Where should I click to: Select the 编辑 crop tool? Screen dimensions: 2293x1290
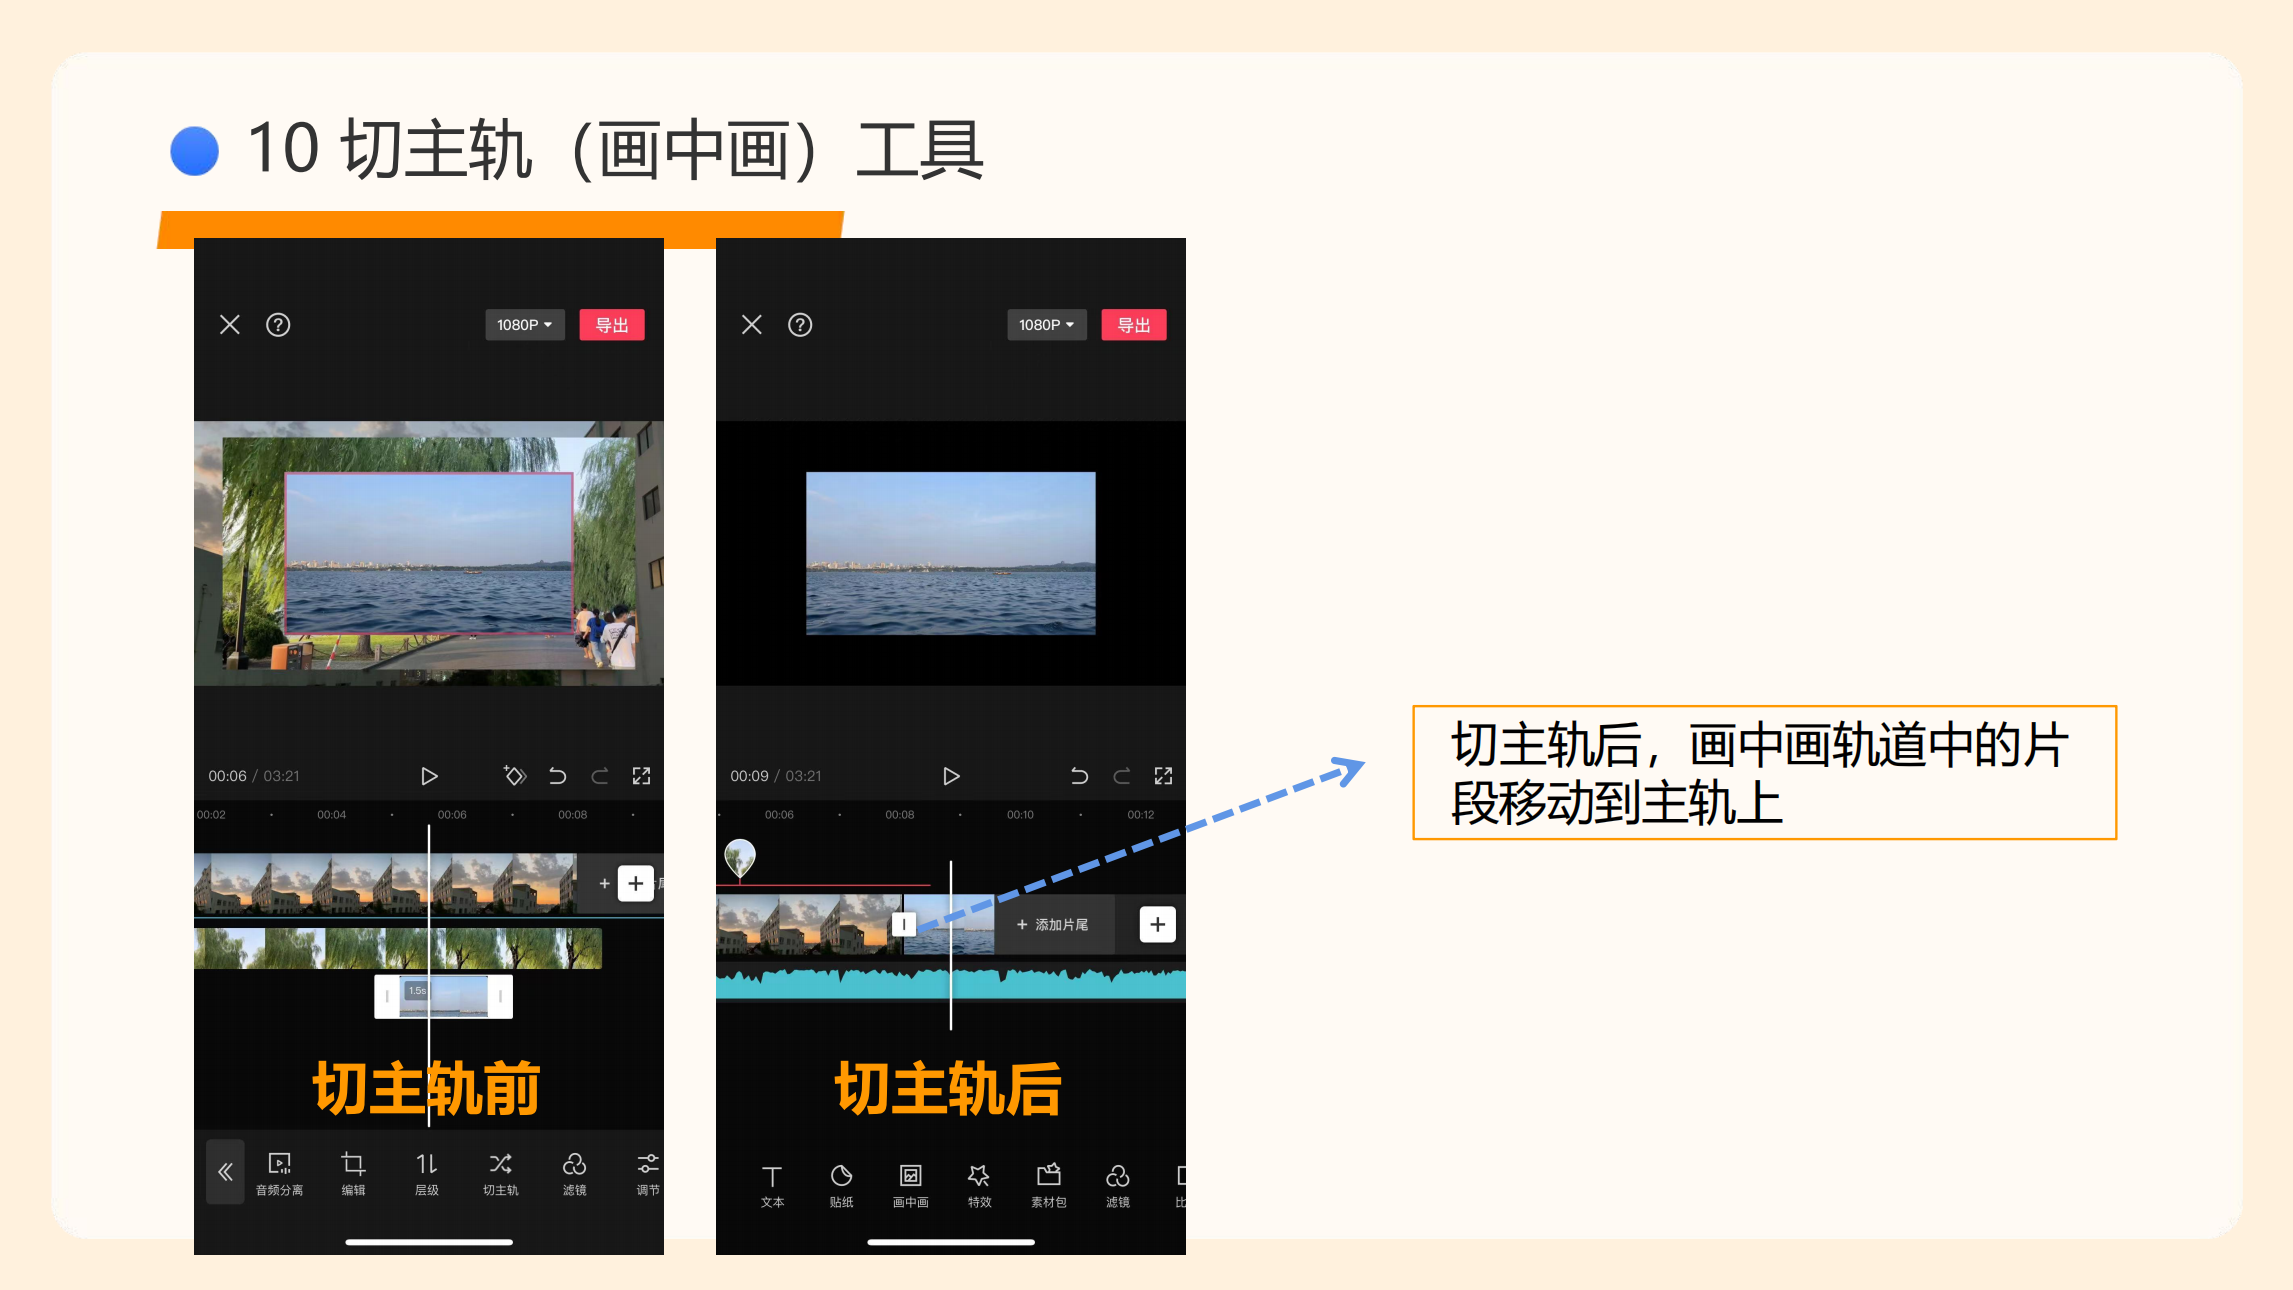pyautogui.click(x=353, y=1174)
